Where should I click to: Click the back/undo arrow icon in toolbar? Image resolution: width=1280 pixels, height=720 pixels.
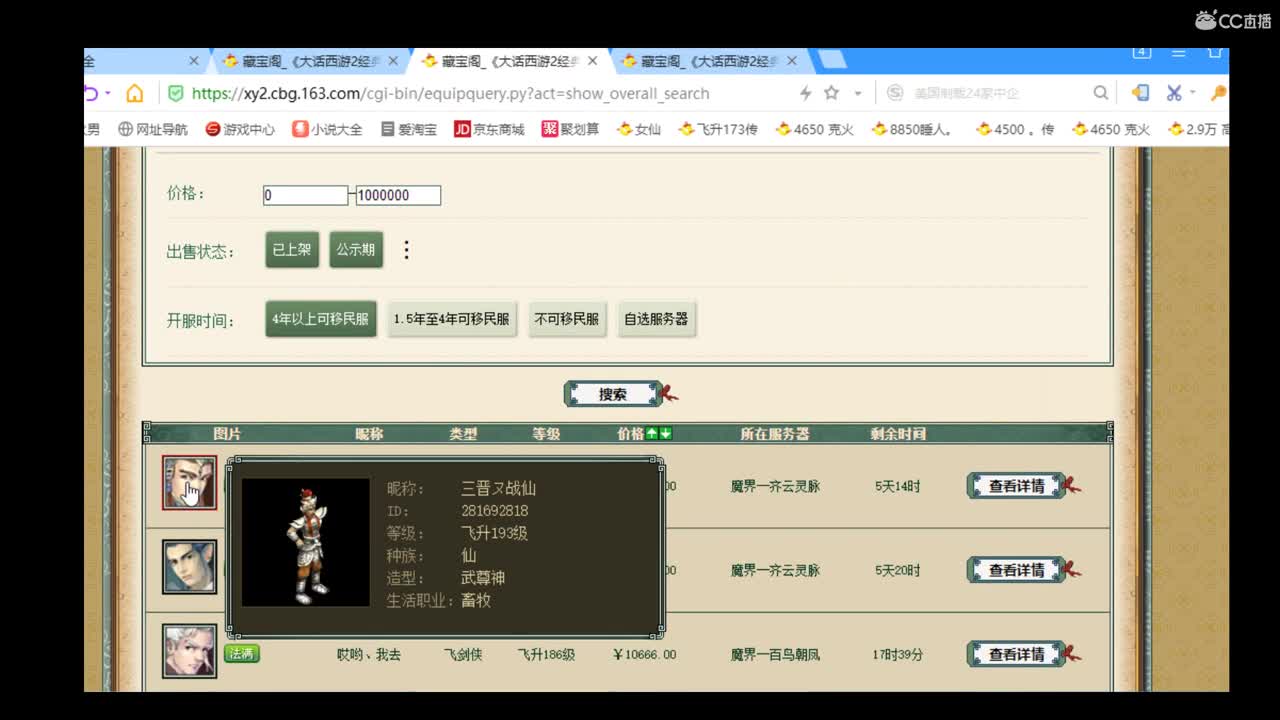coord(91,93)
